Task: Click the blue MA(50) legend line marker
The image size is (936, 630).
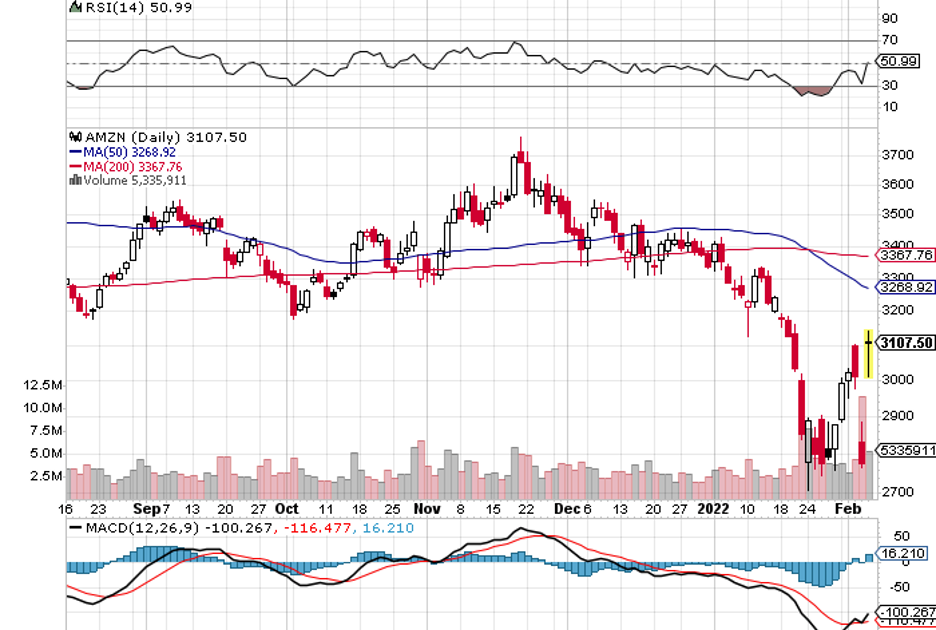Action: (73, 152)
